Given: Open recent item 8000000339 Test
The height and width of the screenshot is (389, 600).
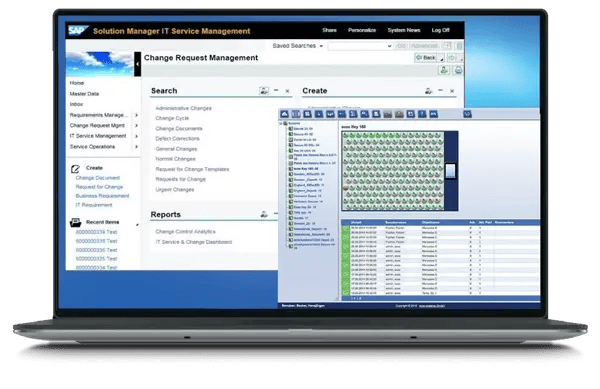Looking at the screenshot, I should click(x=96, y=232).
